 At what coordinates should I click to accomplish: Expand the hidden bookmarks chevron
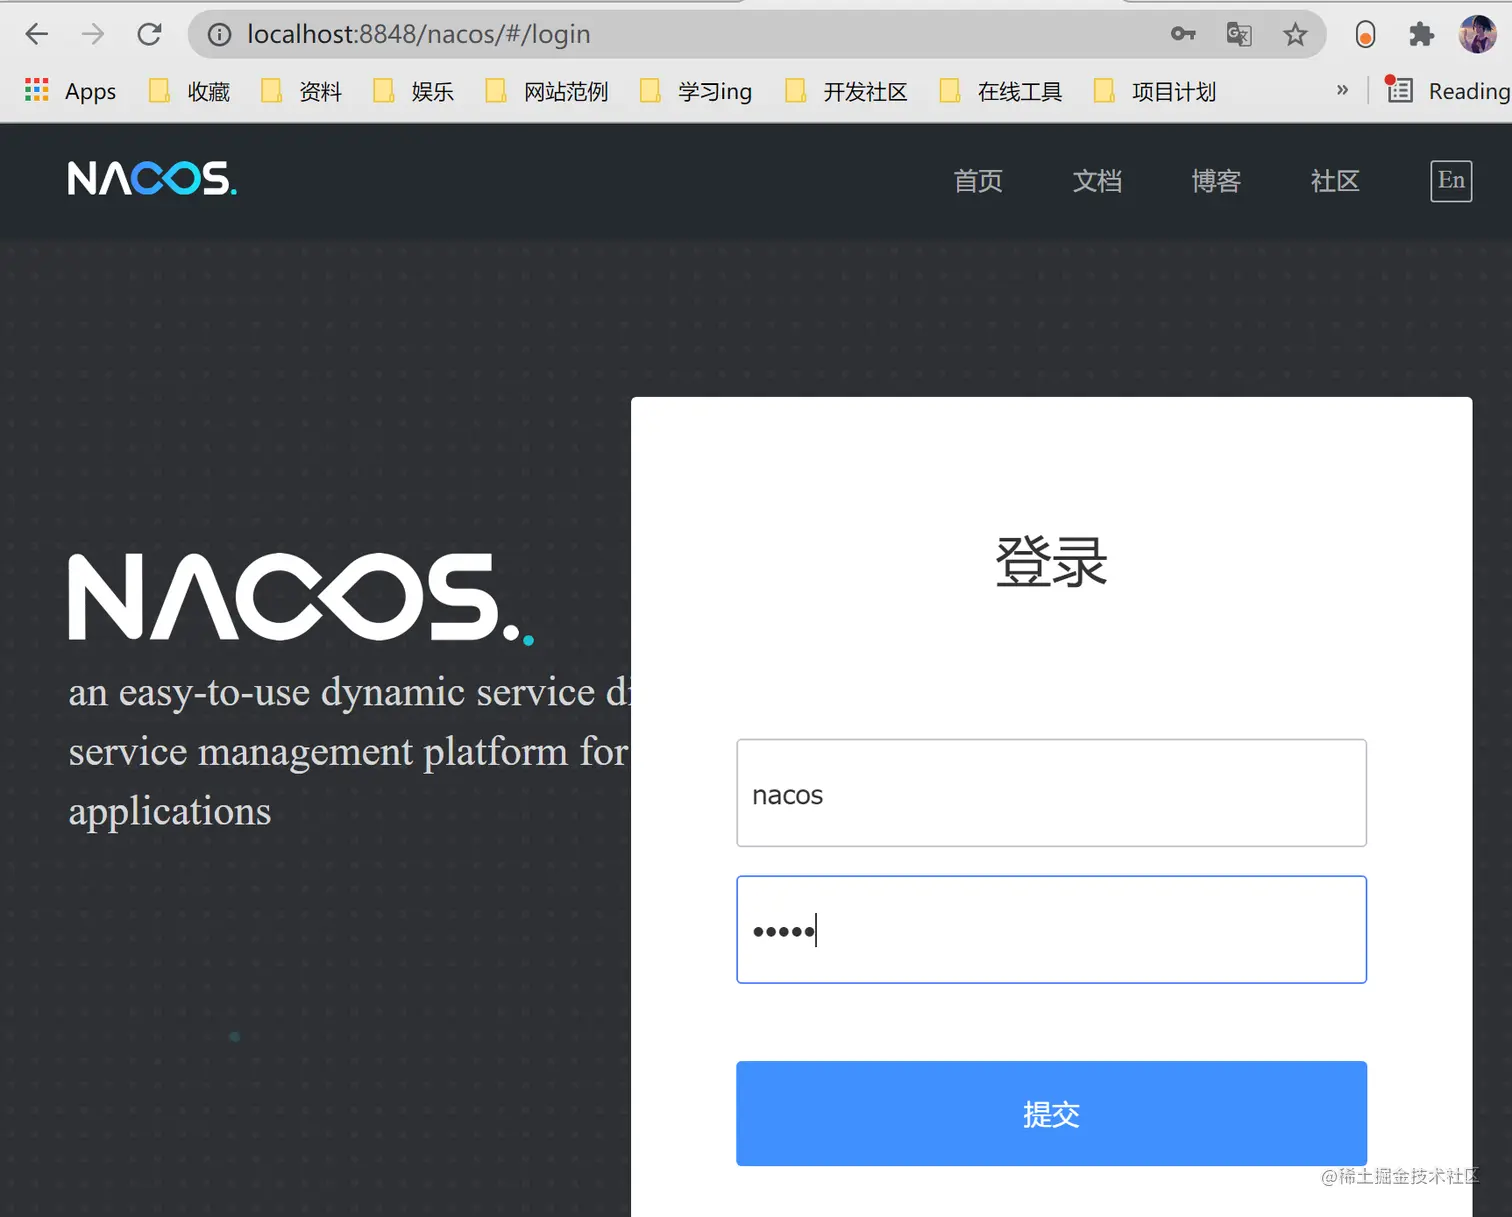1342,90
